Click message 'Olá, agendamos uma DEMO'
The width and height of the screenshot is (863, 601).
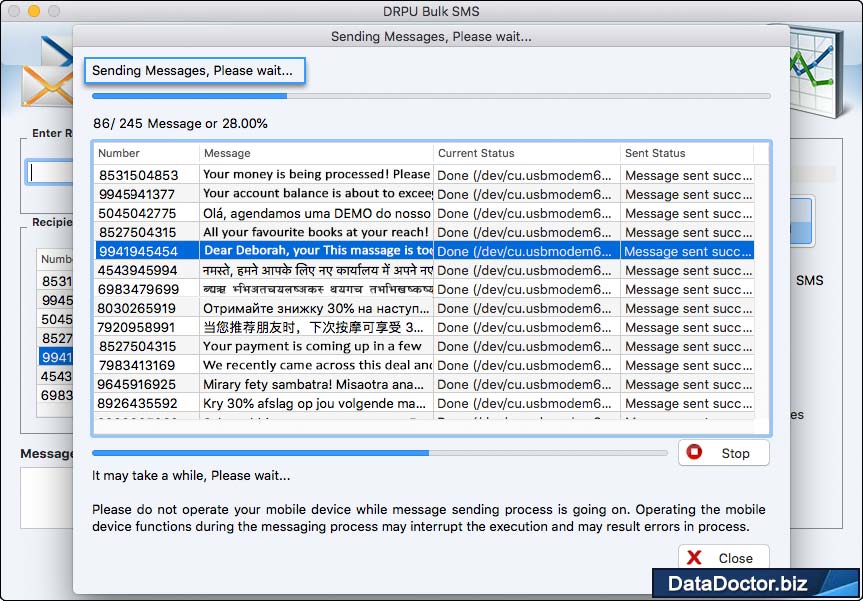316,213
